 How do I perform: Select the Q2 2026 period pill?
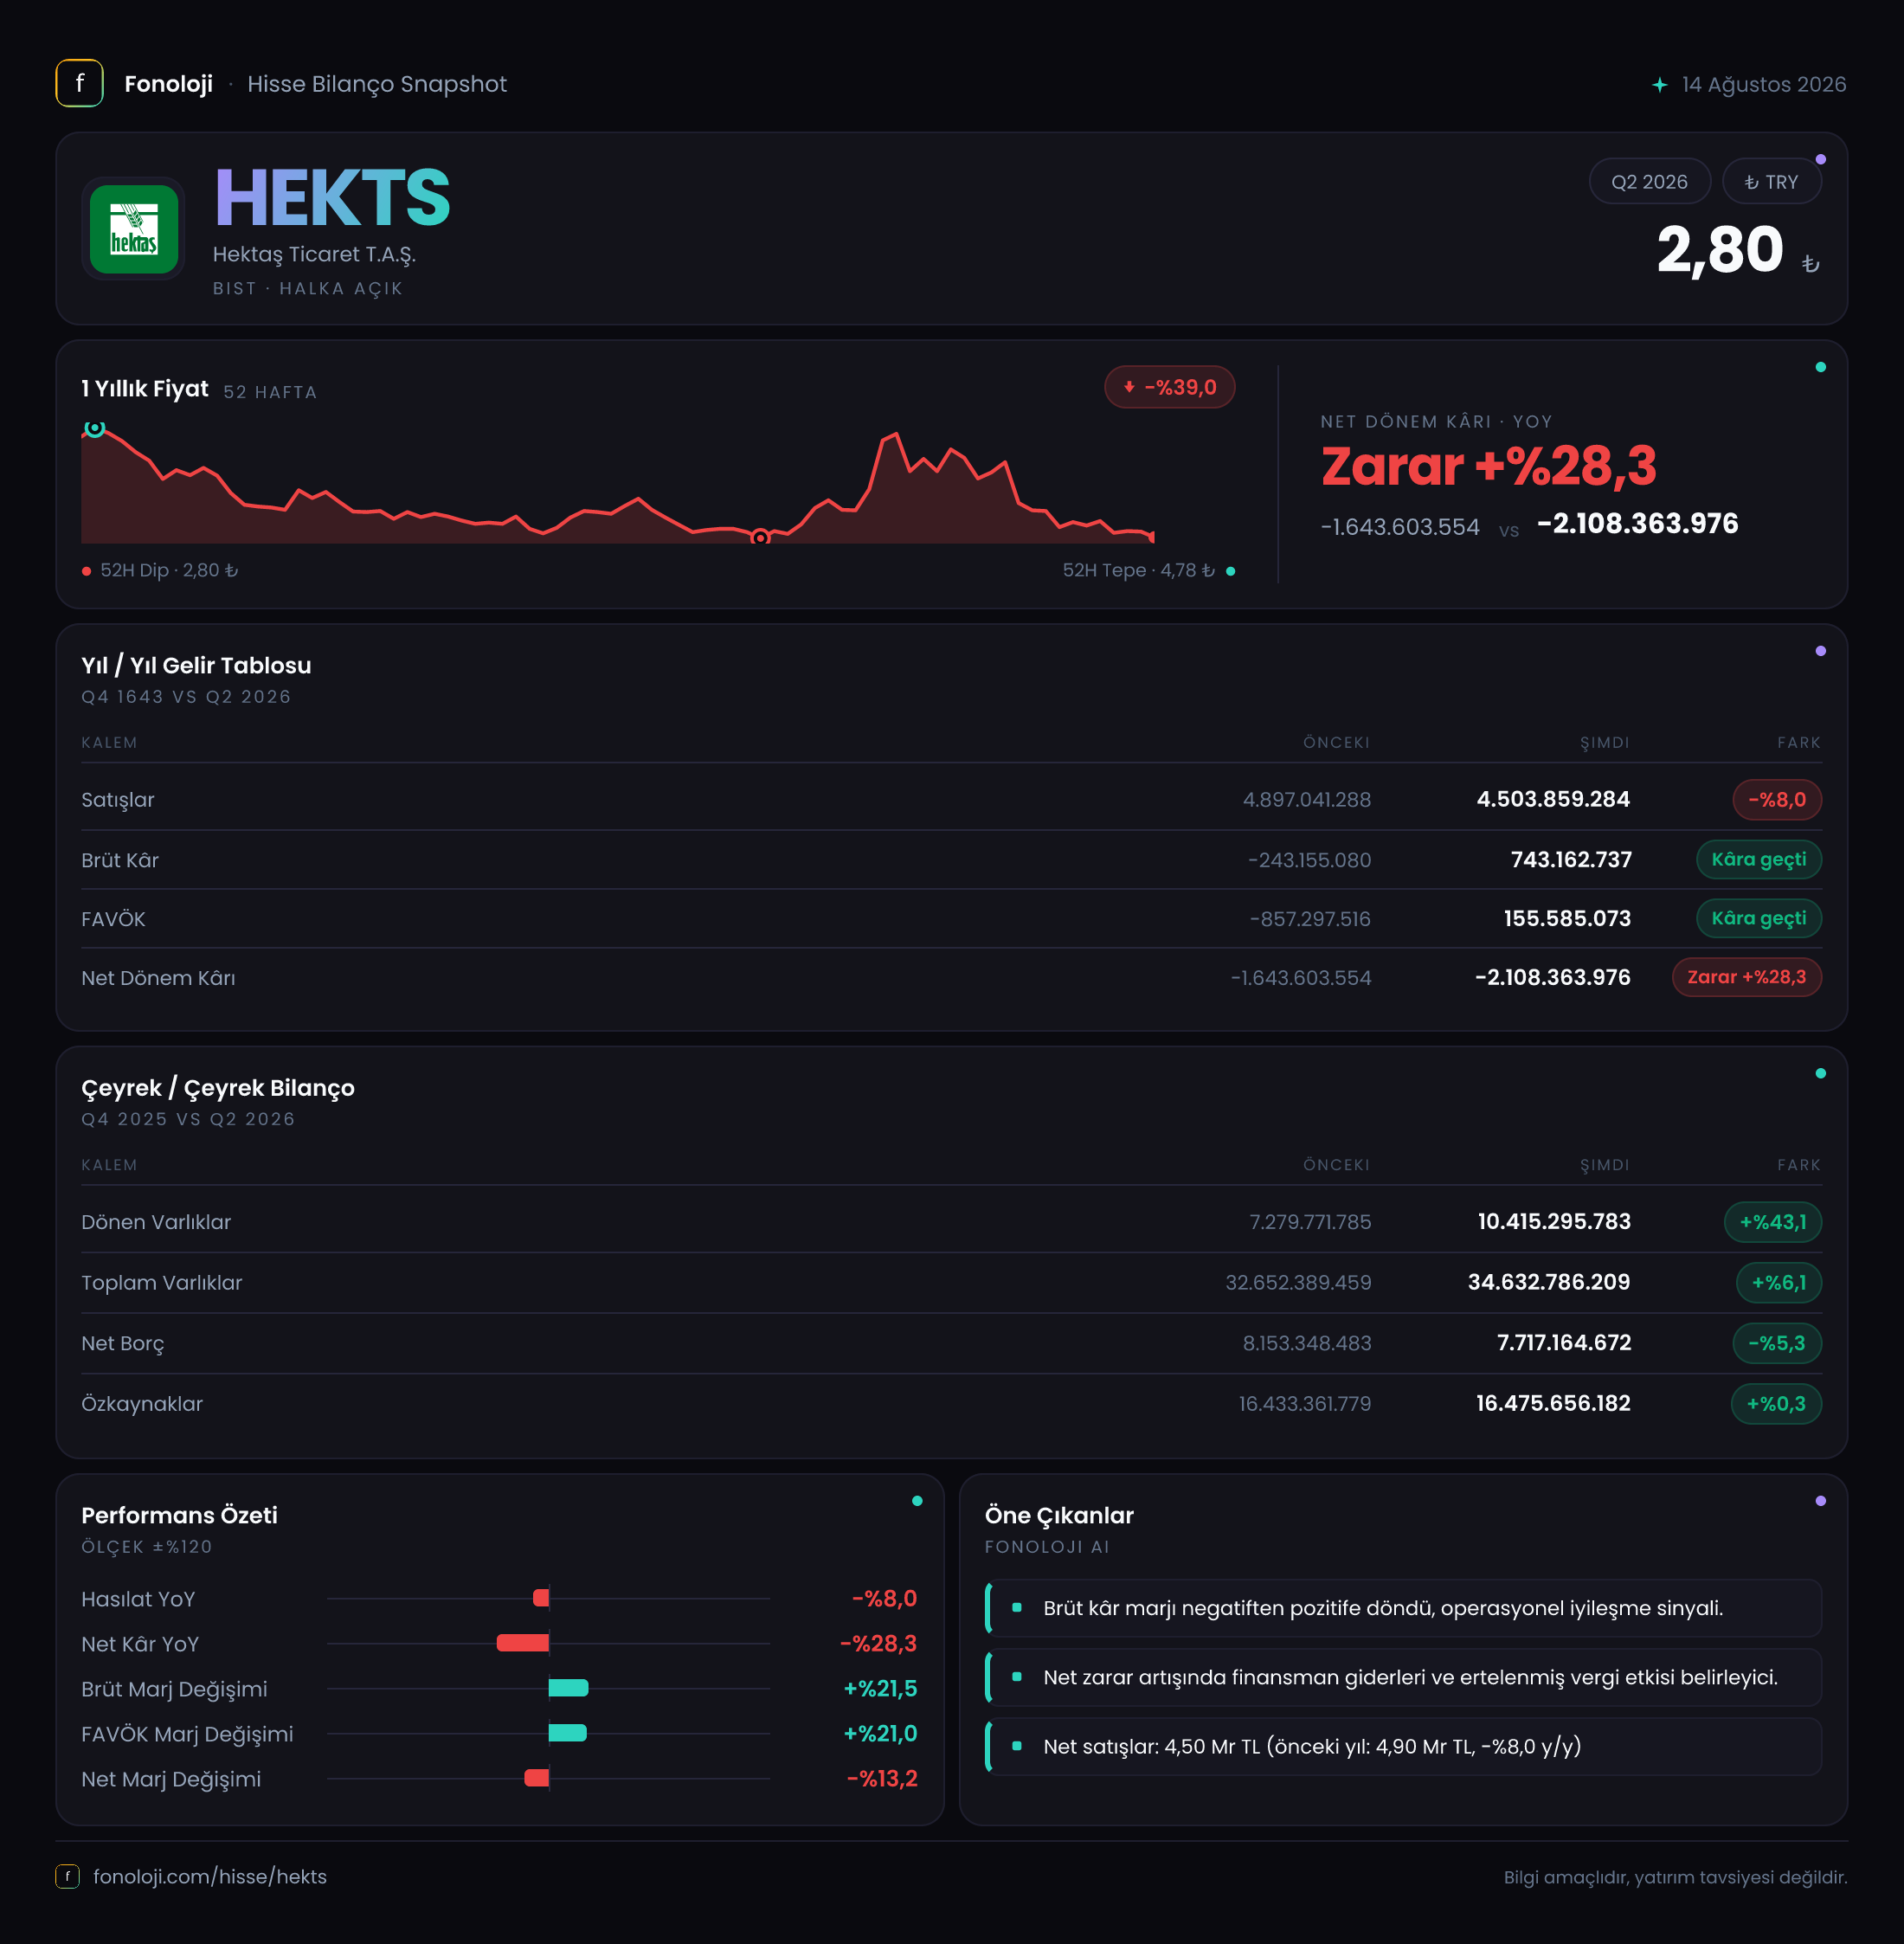(x=1649, y=182)
